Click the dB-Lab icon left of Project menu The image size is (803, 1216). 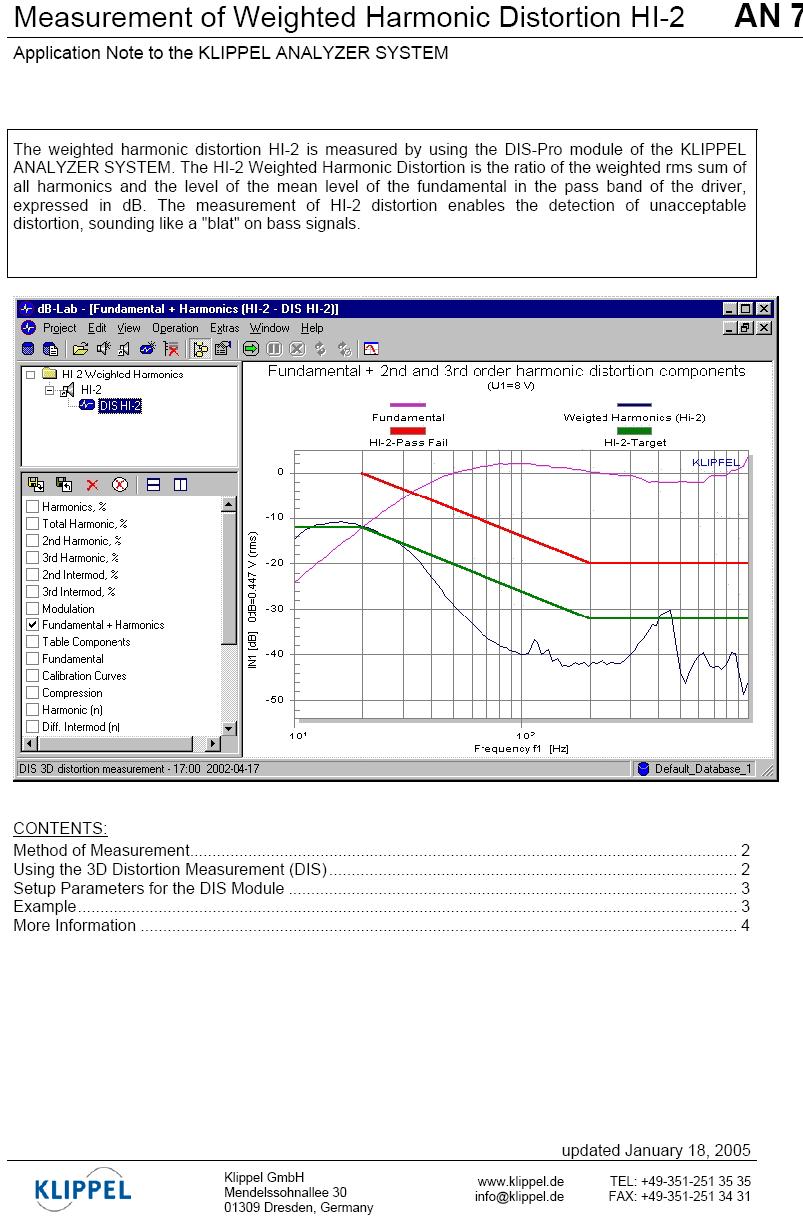[28, 328]
